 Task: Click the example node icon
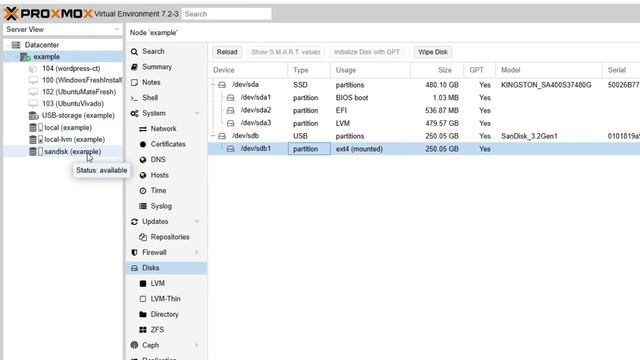click(x=25, y=57)
